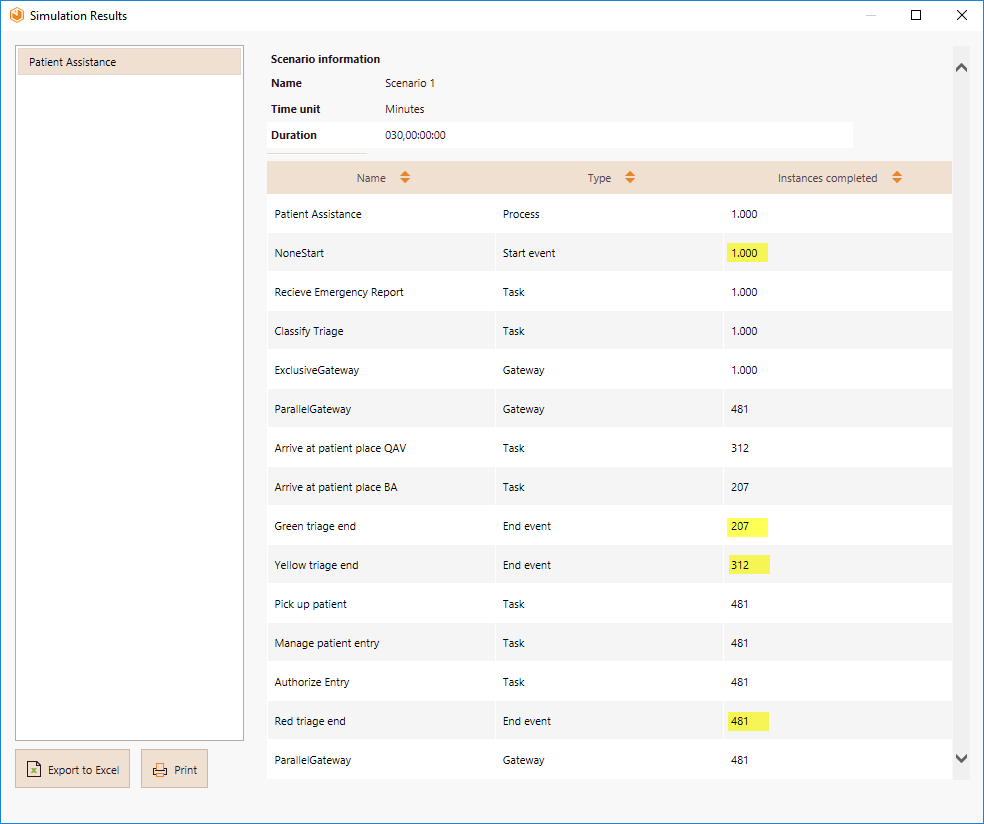Maximize the Simulation Results window
The image size is (984, 824).
916,15
